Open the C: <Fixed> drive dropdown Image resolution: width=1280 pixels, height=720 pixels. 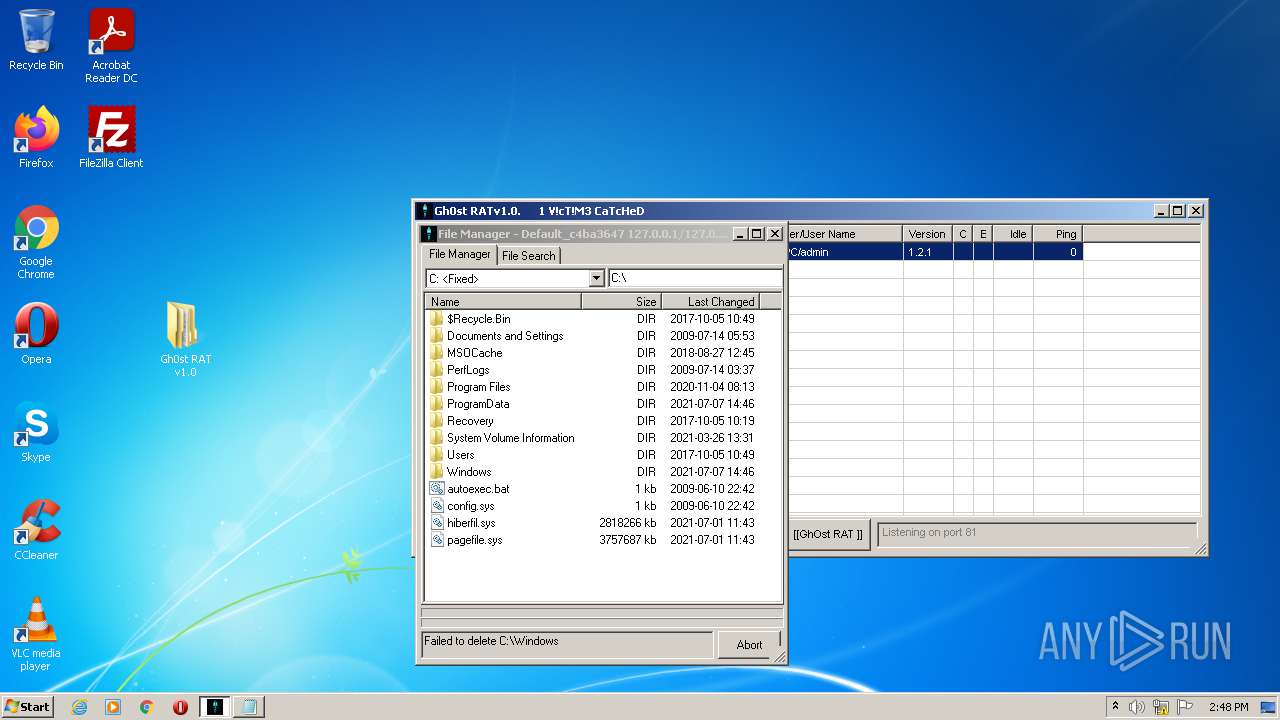tap(597, 279)
